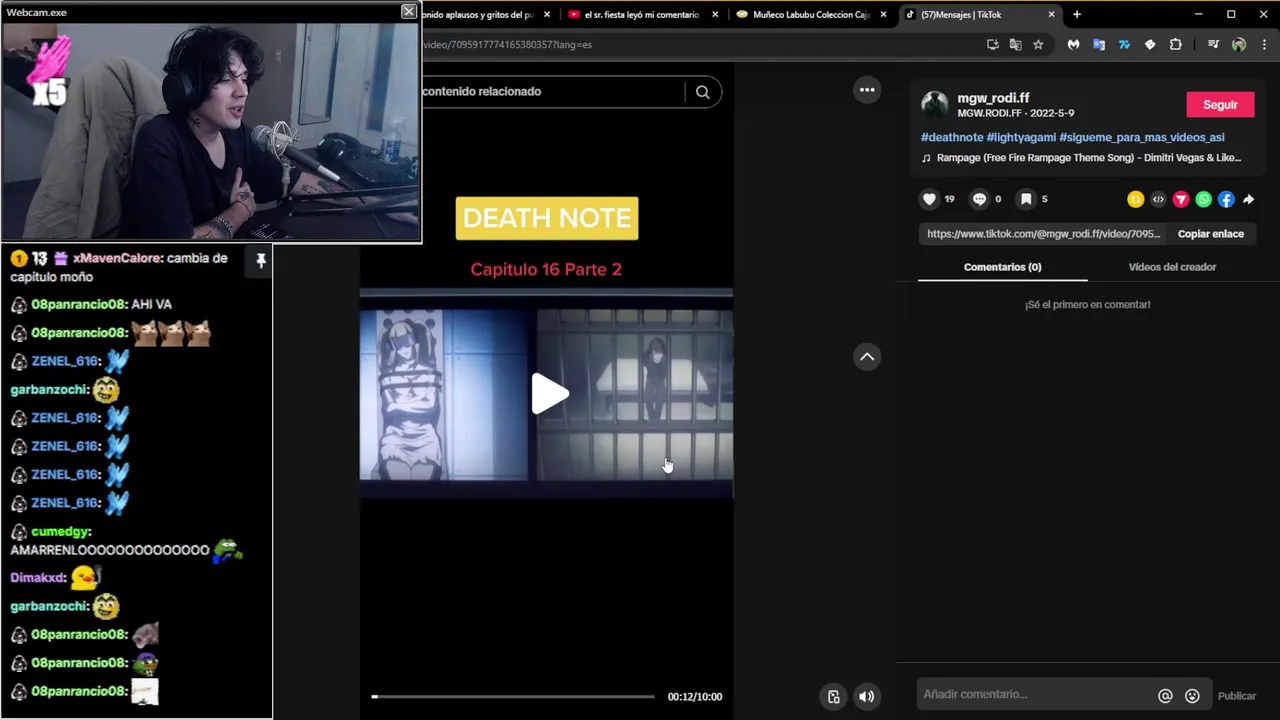The height and width of the screenshot is (720, 1280).
Task: Close the (57)Mensajes TikTok tab
Action: pyautogui.click(x=1051, y=15)
